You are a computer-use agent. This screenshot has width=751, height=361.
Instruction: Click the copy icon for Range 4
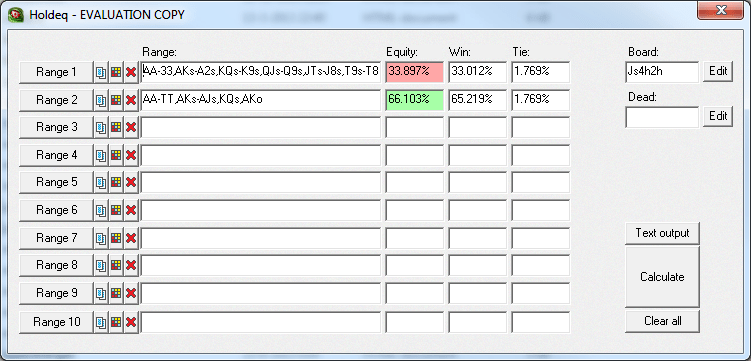pos(101,155)
